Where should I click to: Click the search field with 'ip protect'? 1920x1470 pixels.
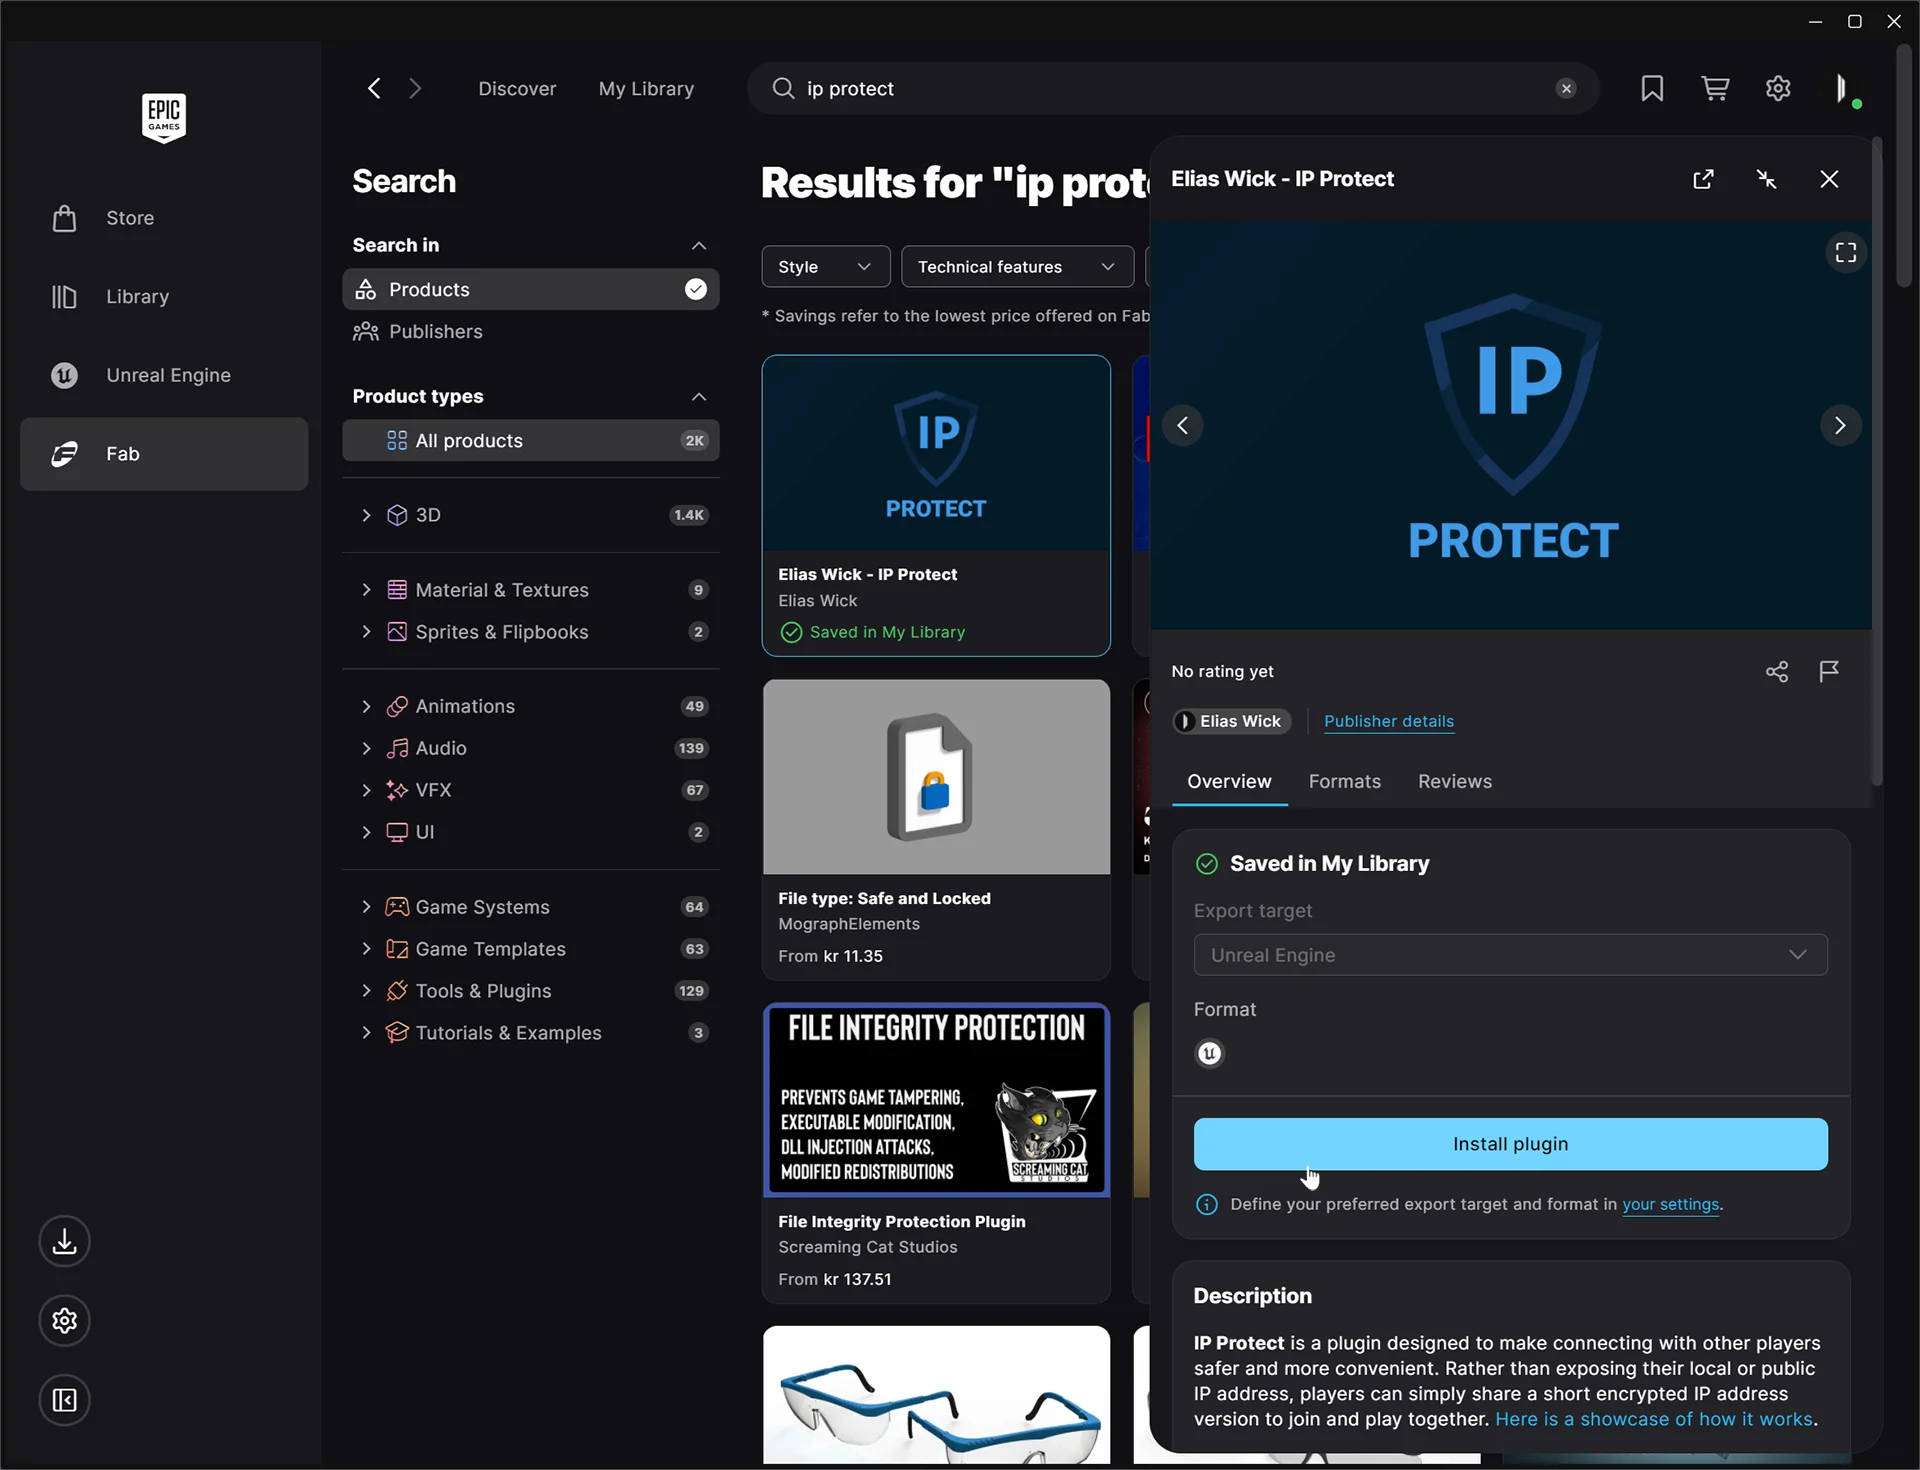pyautogui.click(x=1173, y=89)
